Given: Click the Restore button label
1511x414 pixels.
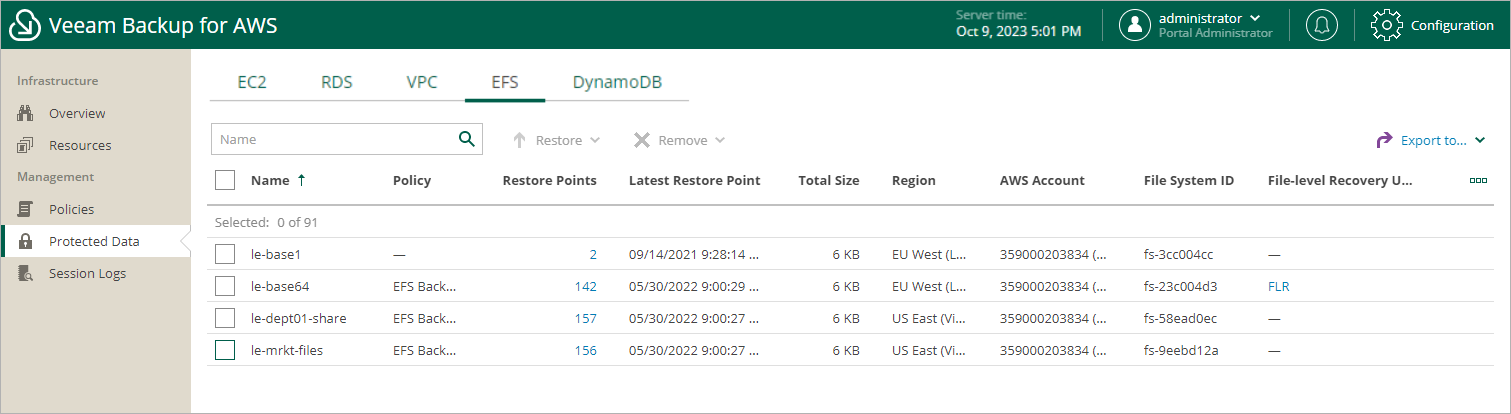Looking at the screenshot, I should (559, 141).
